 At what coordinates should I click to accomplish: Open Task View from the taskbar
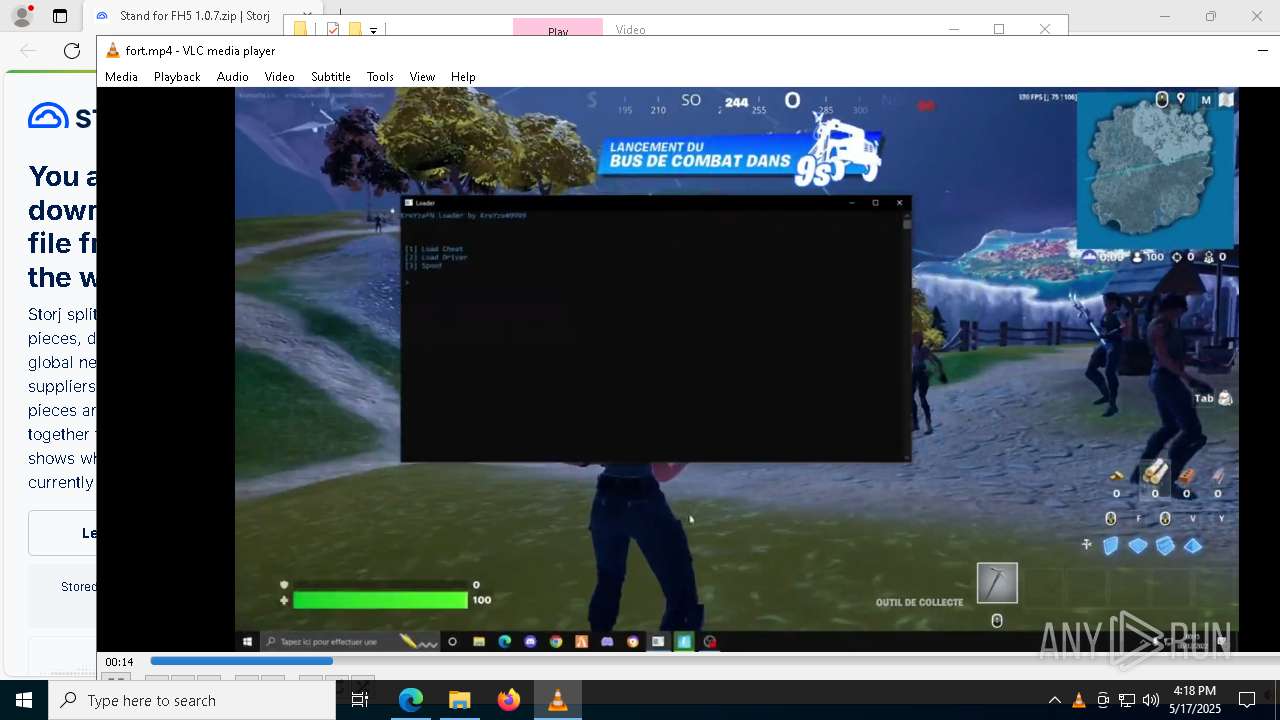click(x=360, y=700)
